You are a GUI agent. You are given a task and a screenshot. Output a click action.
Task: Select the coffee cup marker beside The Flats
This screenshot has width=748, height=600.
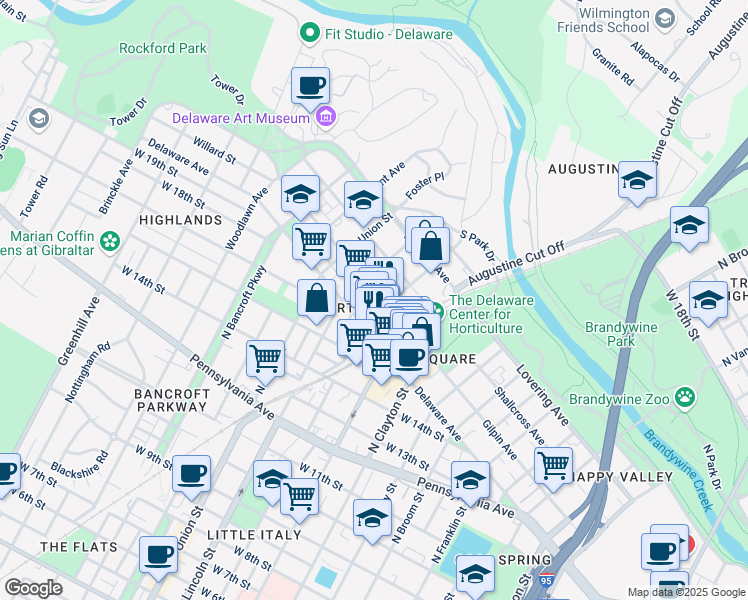(158, 557)
